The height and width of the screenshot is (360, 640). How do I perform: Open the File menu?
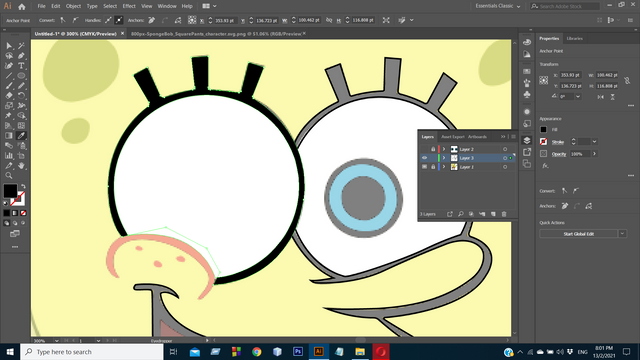41,6
